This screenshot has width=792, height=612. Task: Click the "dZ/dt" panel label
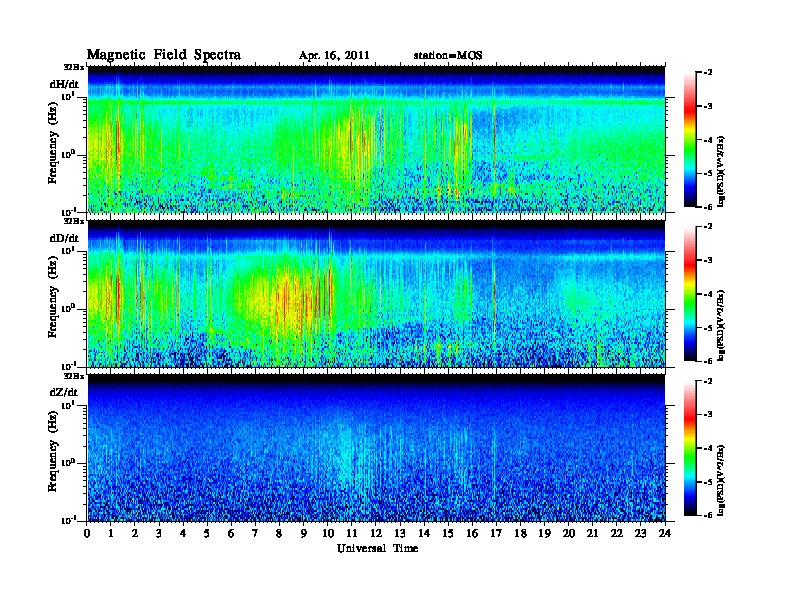click(64, 392)
